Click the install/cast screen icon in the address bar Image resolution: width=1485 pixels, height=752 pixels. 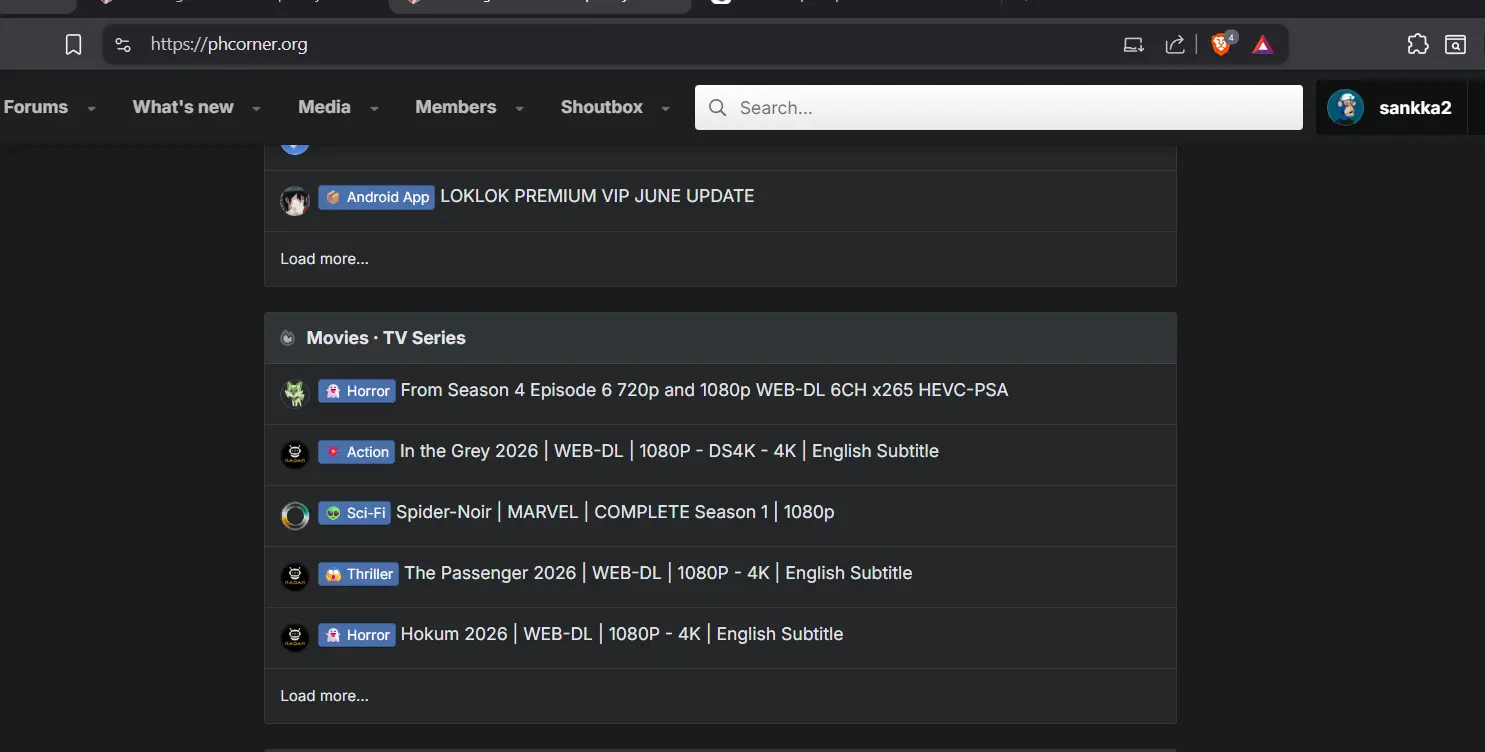point(1133,44)
